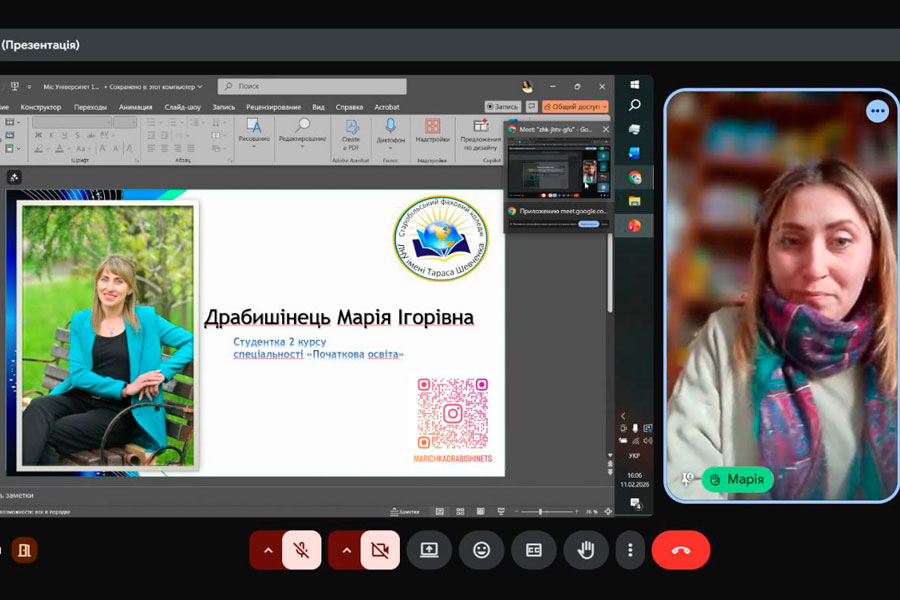Click the Запись button in PowerPoint

[x=503, y=107]
